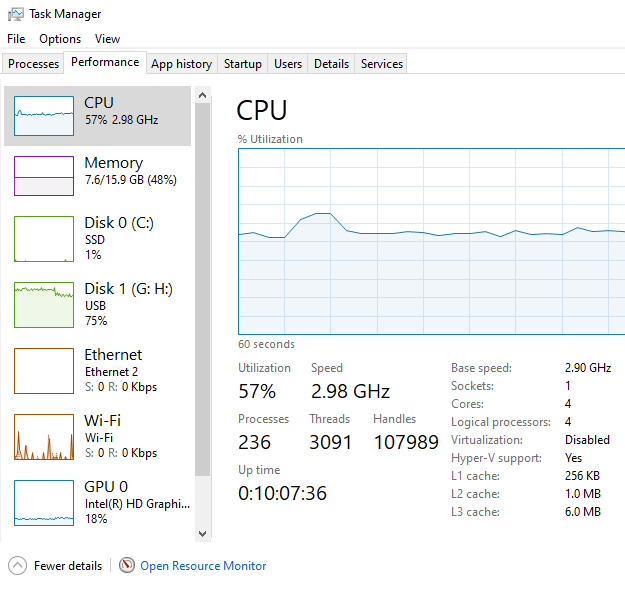Select the Disk 0 (C:) graph icon

[44, 239]
